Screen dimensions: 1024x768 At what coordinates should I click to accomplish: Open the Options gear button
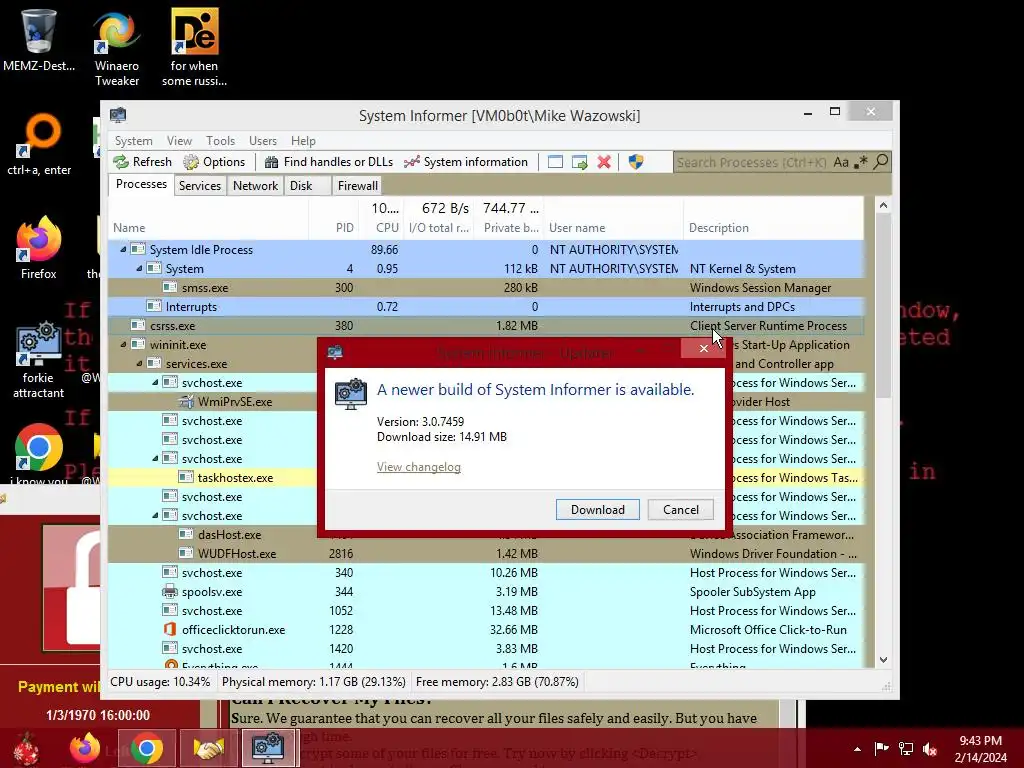(214, 162)
